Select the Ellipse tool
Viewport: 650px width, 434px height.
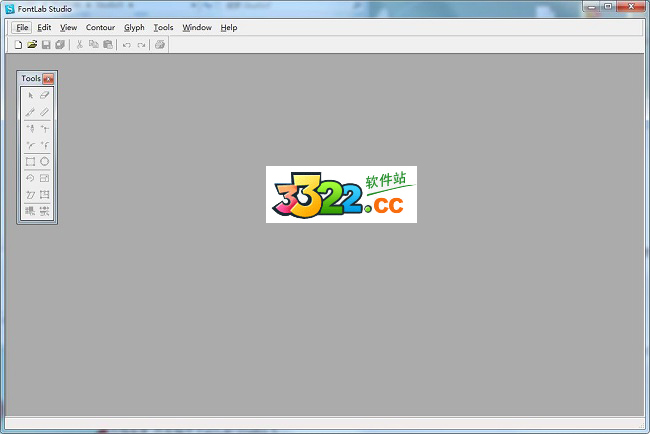point(44,162)
